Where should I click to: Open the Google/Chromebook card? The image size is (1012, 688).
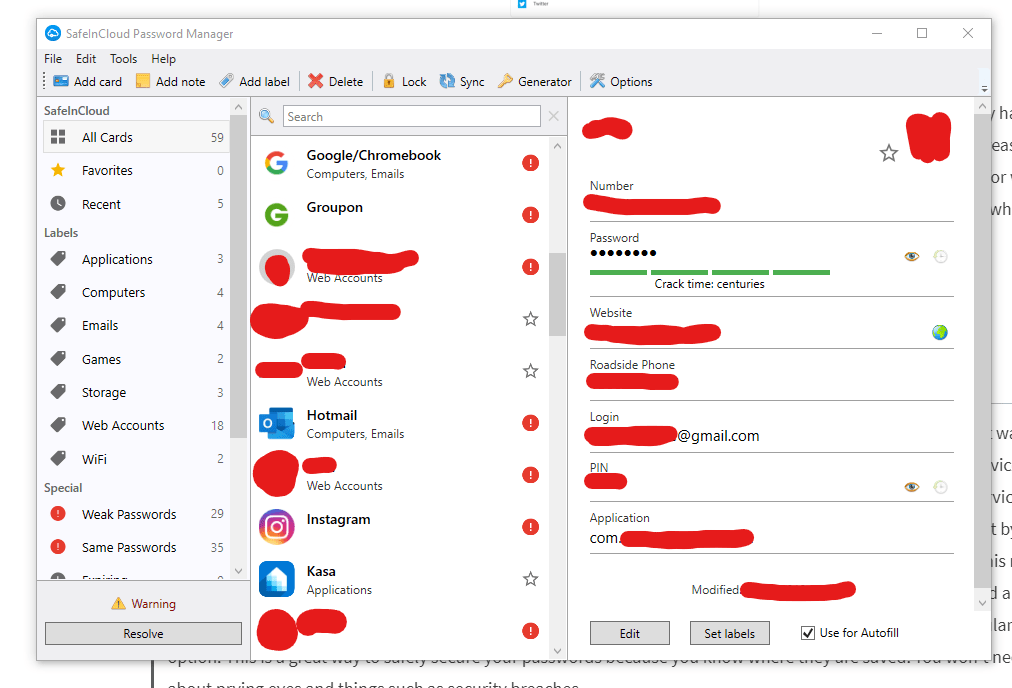point(400,163)
